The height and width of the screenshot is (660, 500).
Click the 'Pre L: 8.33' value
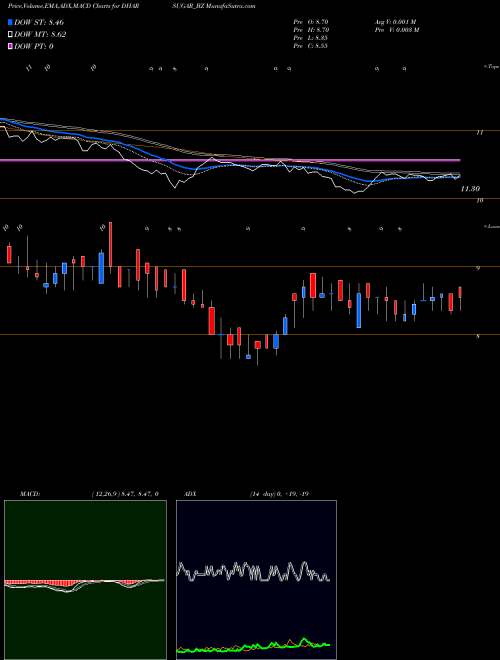point(311,38)
